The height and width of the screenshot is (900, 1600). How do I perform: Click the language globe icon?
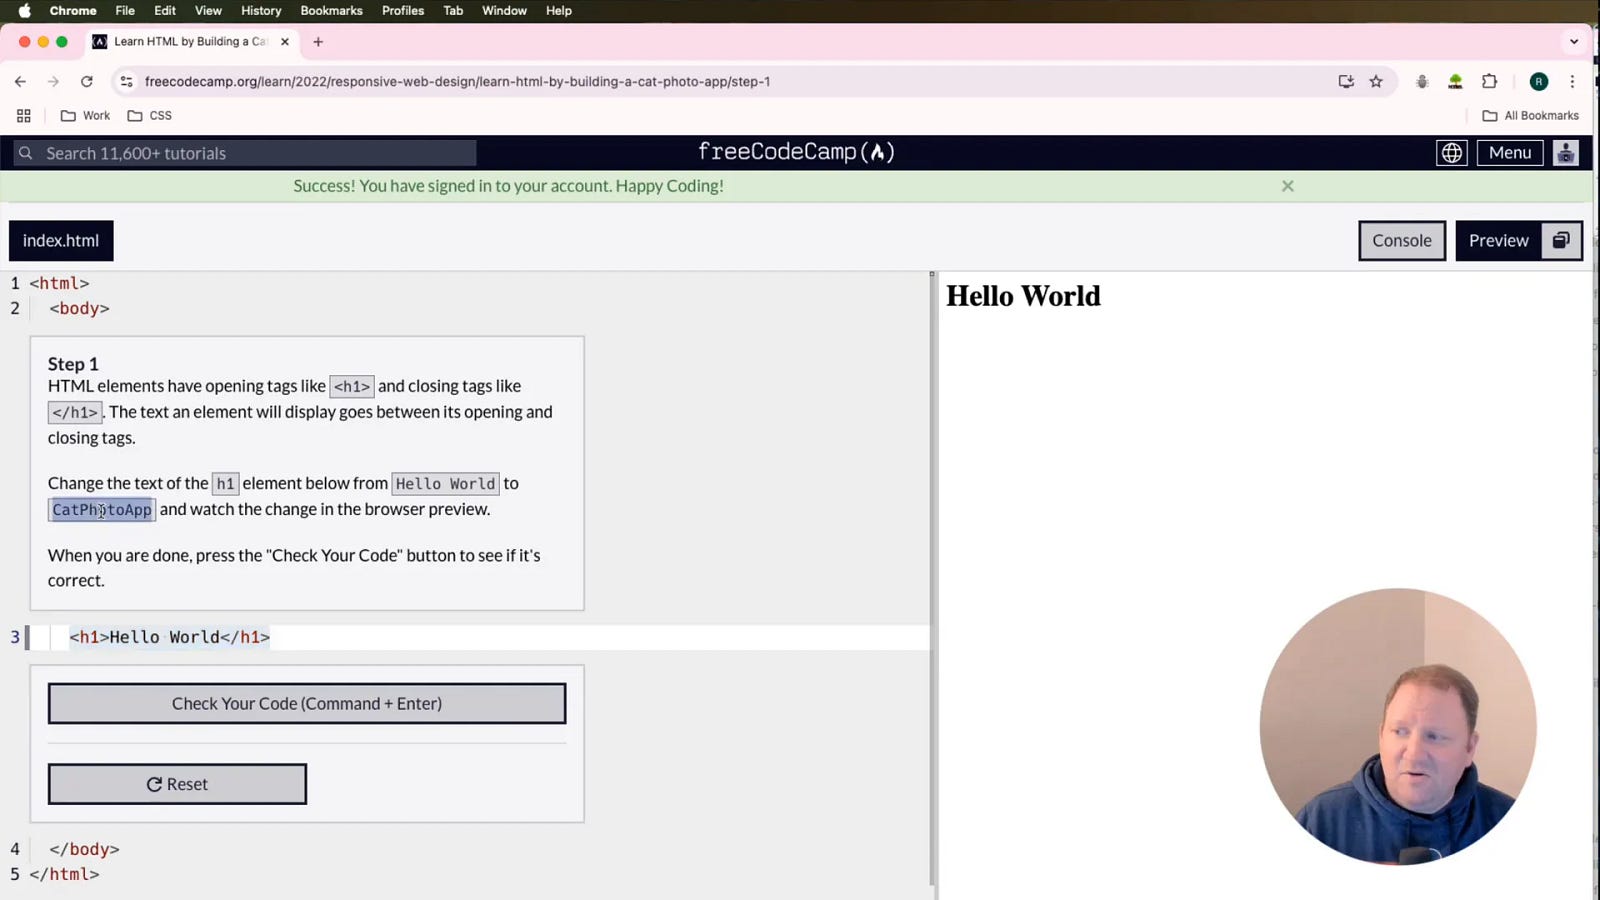point(1451,153)
